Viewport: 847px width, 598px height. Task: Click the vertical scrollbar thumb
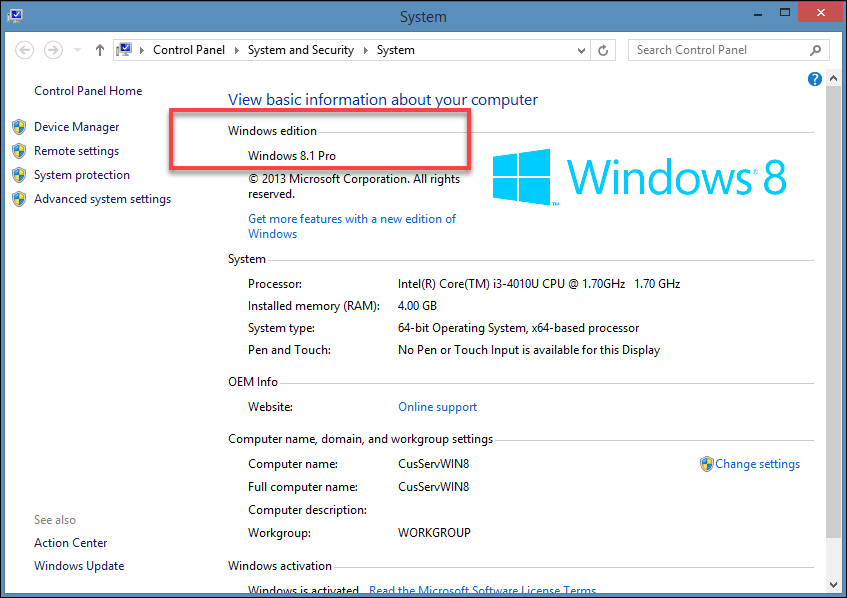(x=833, y=312)
